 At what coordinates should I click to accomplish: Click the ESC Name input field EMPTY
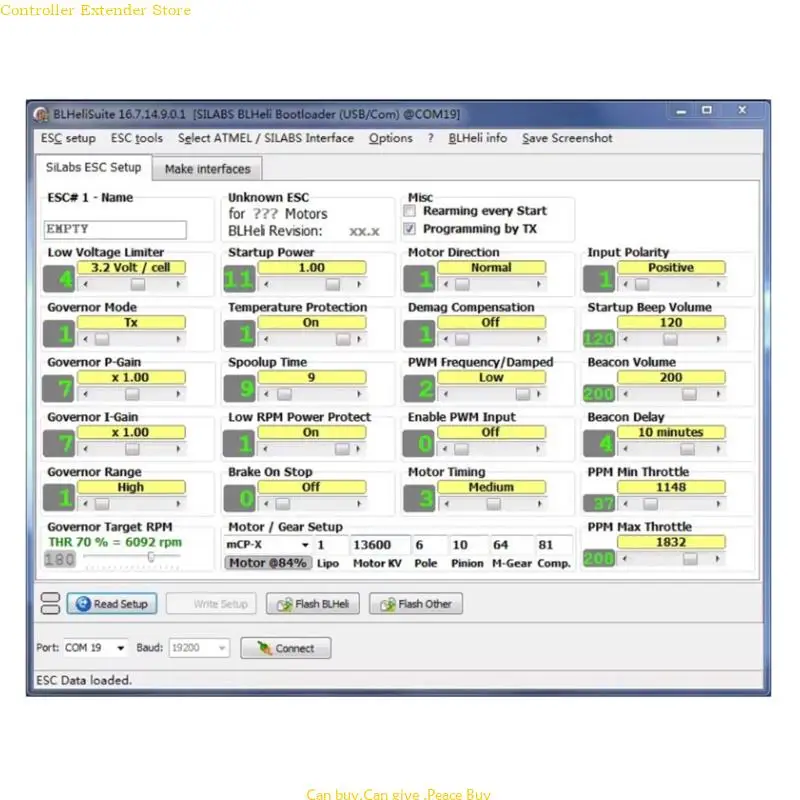pyautogui.click(x=115, y=230)
